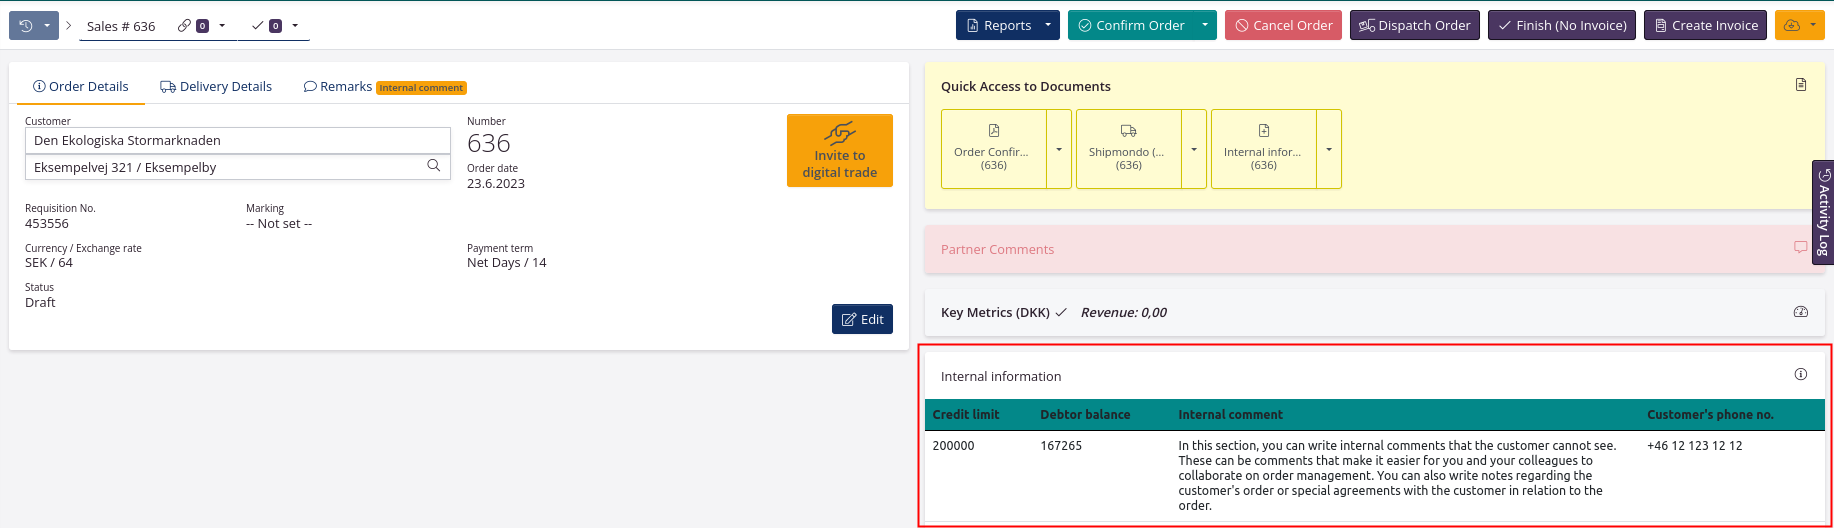This screenshot has height=528, width=1834.
Task: Click the Edit button
Action: (x=862, y=319)
